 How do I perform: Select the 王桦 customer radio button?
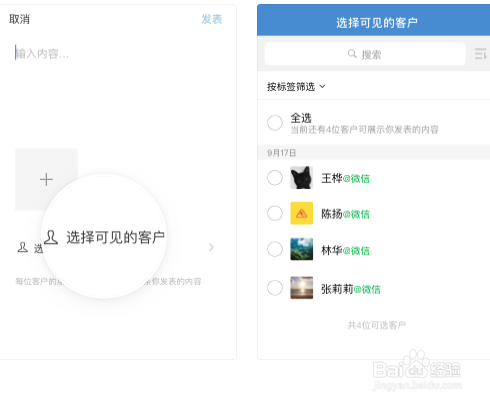(x=275, y=178)
